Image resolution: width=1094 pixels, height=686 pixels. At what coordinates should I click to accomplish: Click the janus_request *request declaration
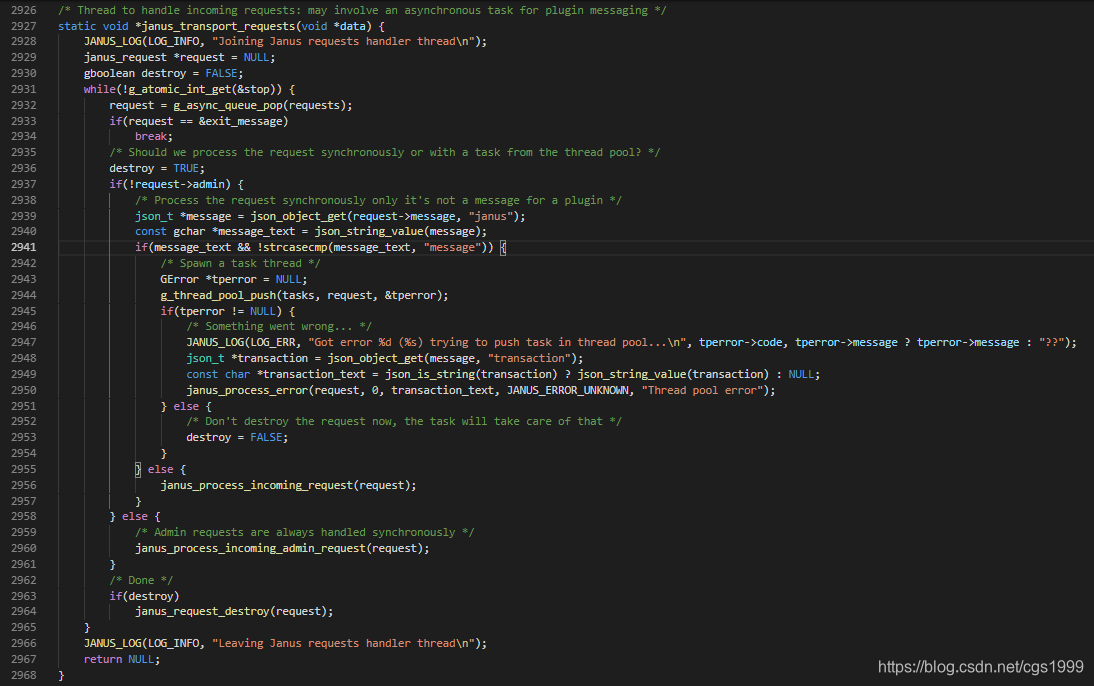point(179,57)
